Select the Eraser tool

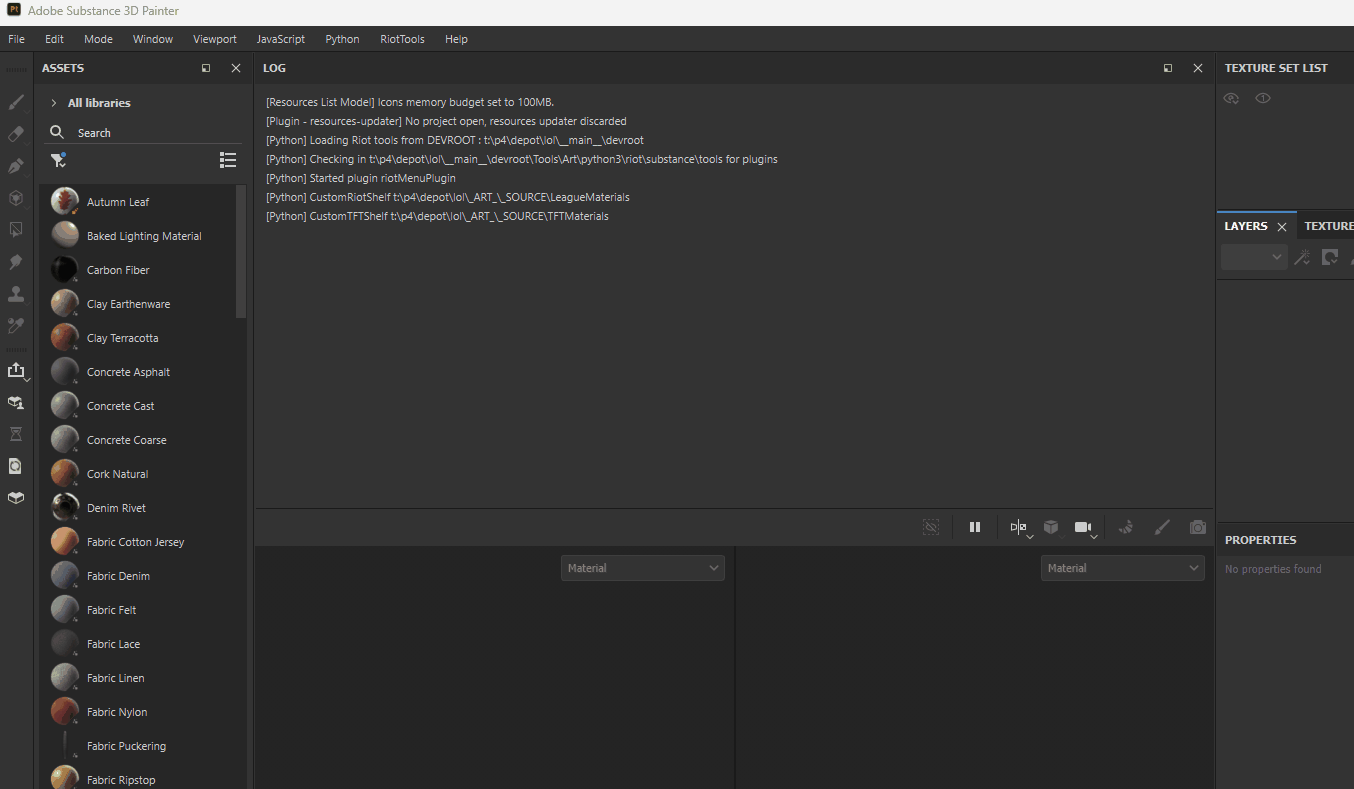[16, 134]
